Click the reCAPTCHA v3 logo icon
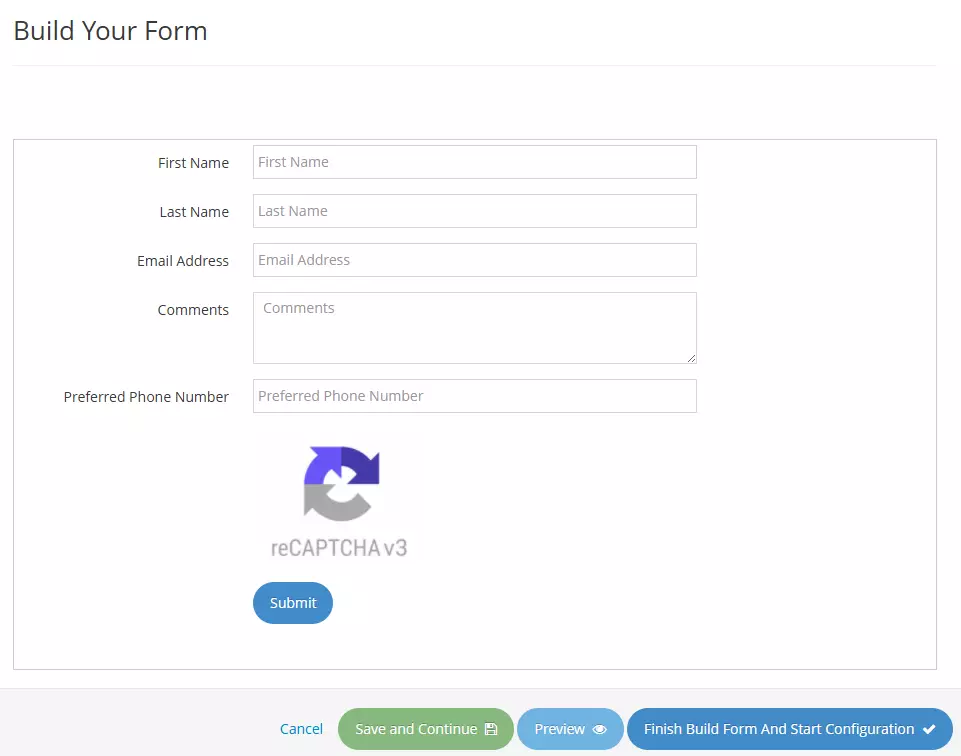Image resolution: width=961 pixels, height=756 pixels. click(x=341, y=483)
